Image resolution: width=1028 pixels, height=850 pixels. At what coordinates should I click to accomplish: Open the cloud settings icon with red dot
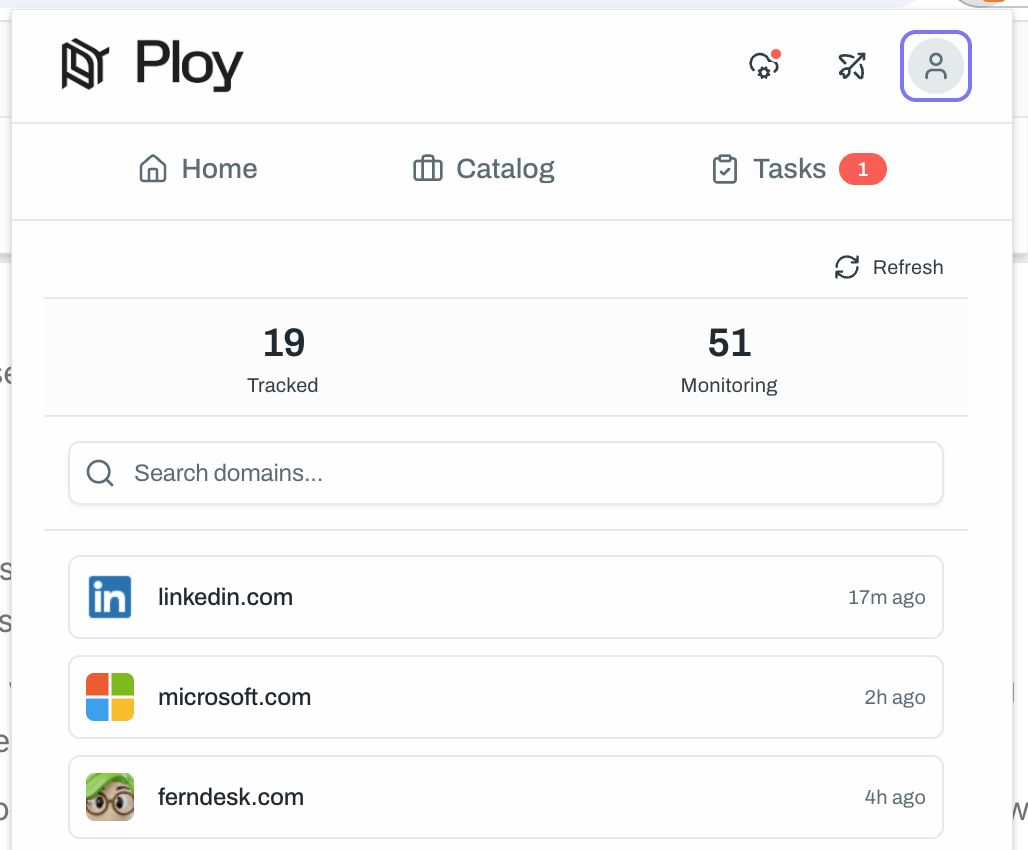pyautogui.click(x=764, y=66)
